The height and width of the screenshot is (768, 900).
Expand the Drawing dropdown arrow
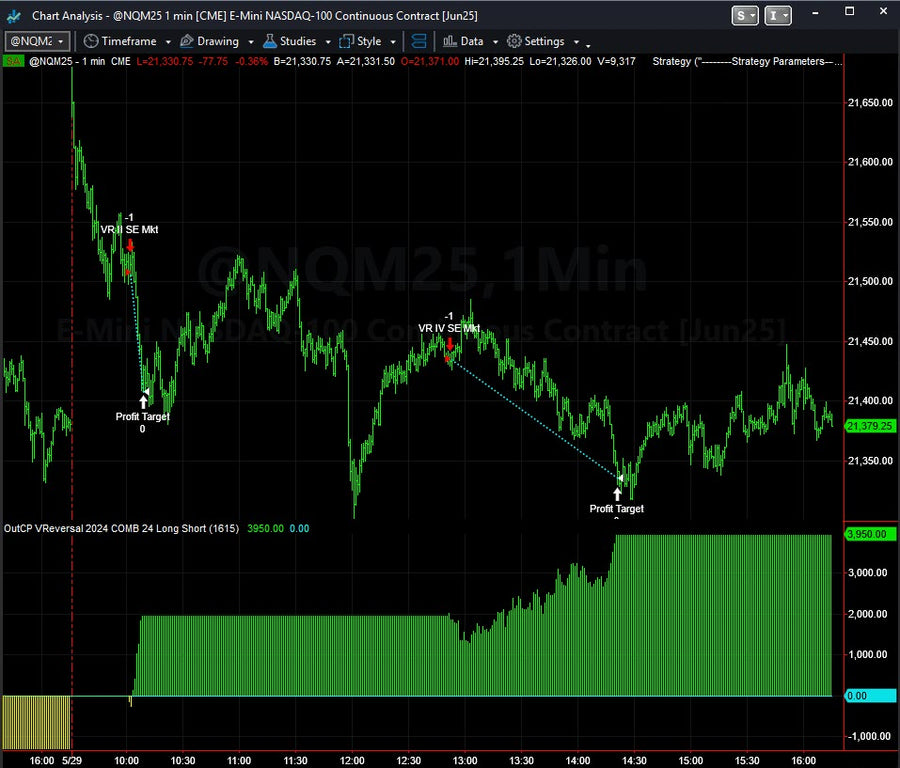coord(251,42)
